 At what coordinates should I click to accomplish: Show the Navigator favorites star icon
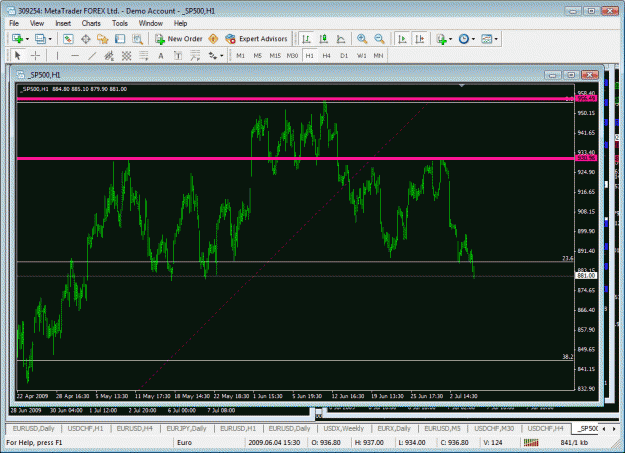[x=103, y=39]
